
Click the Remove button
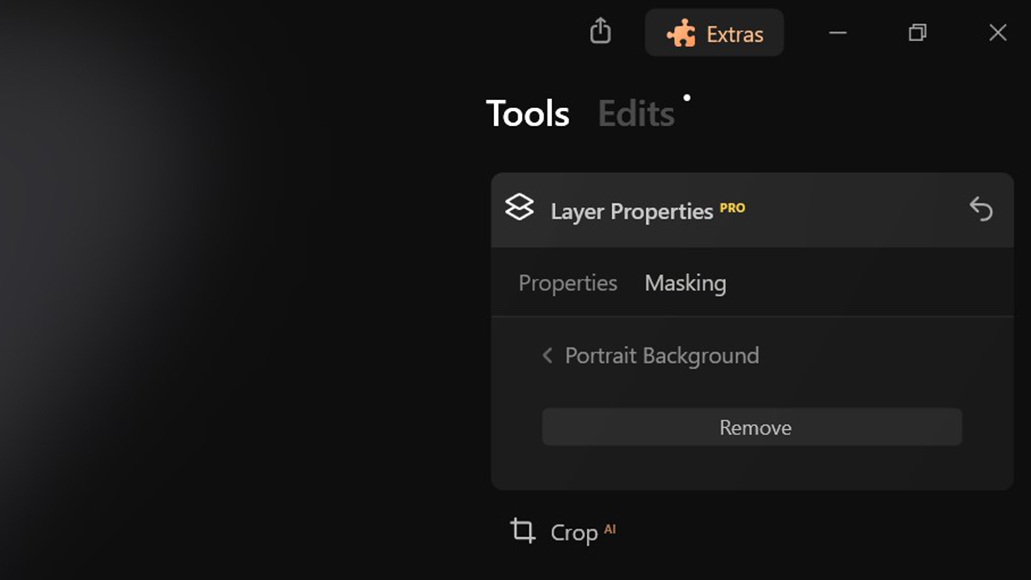(x=752, y=427)
